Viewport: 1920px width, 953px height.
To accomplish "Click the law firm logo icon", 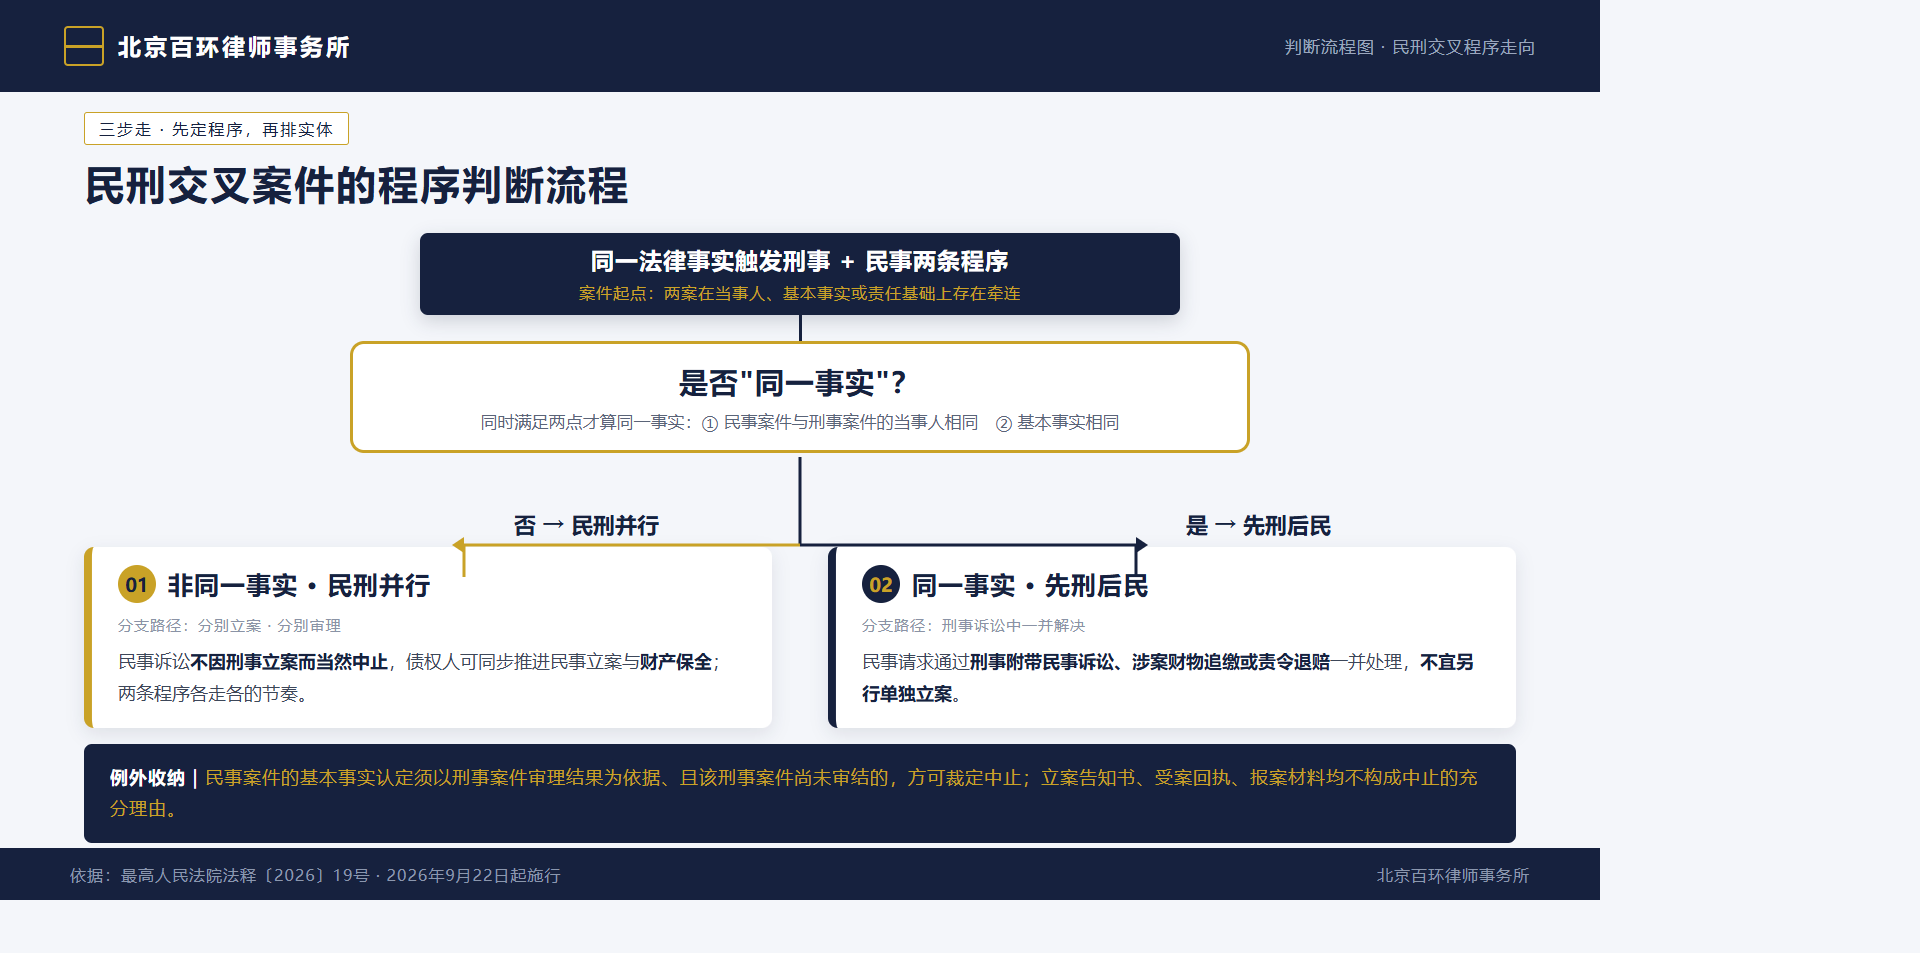I will point(84,46).
